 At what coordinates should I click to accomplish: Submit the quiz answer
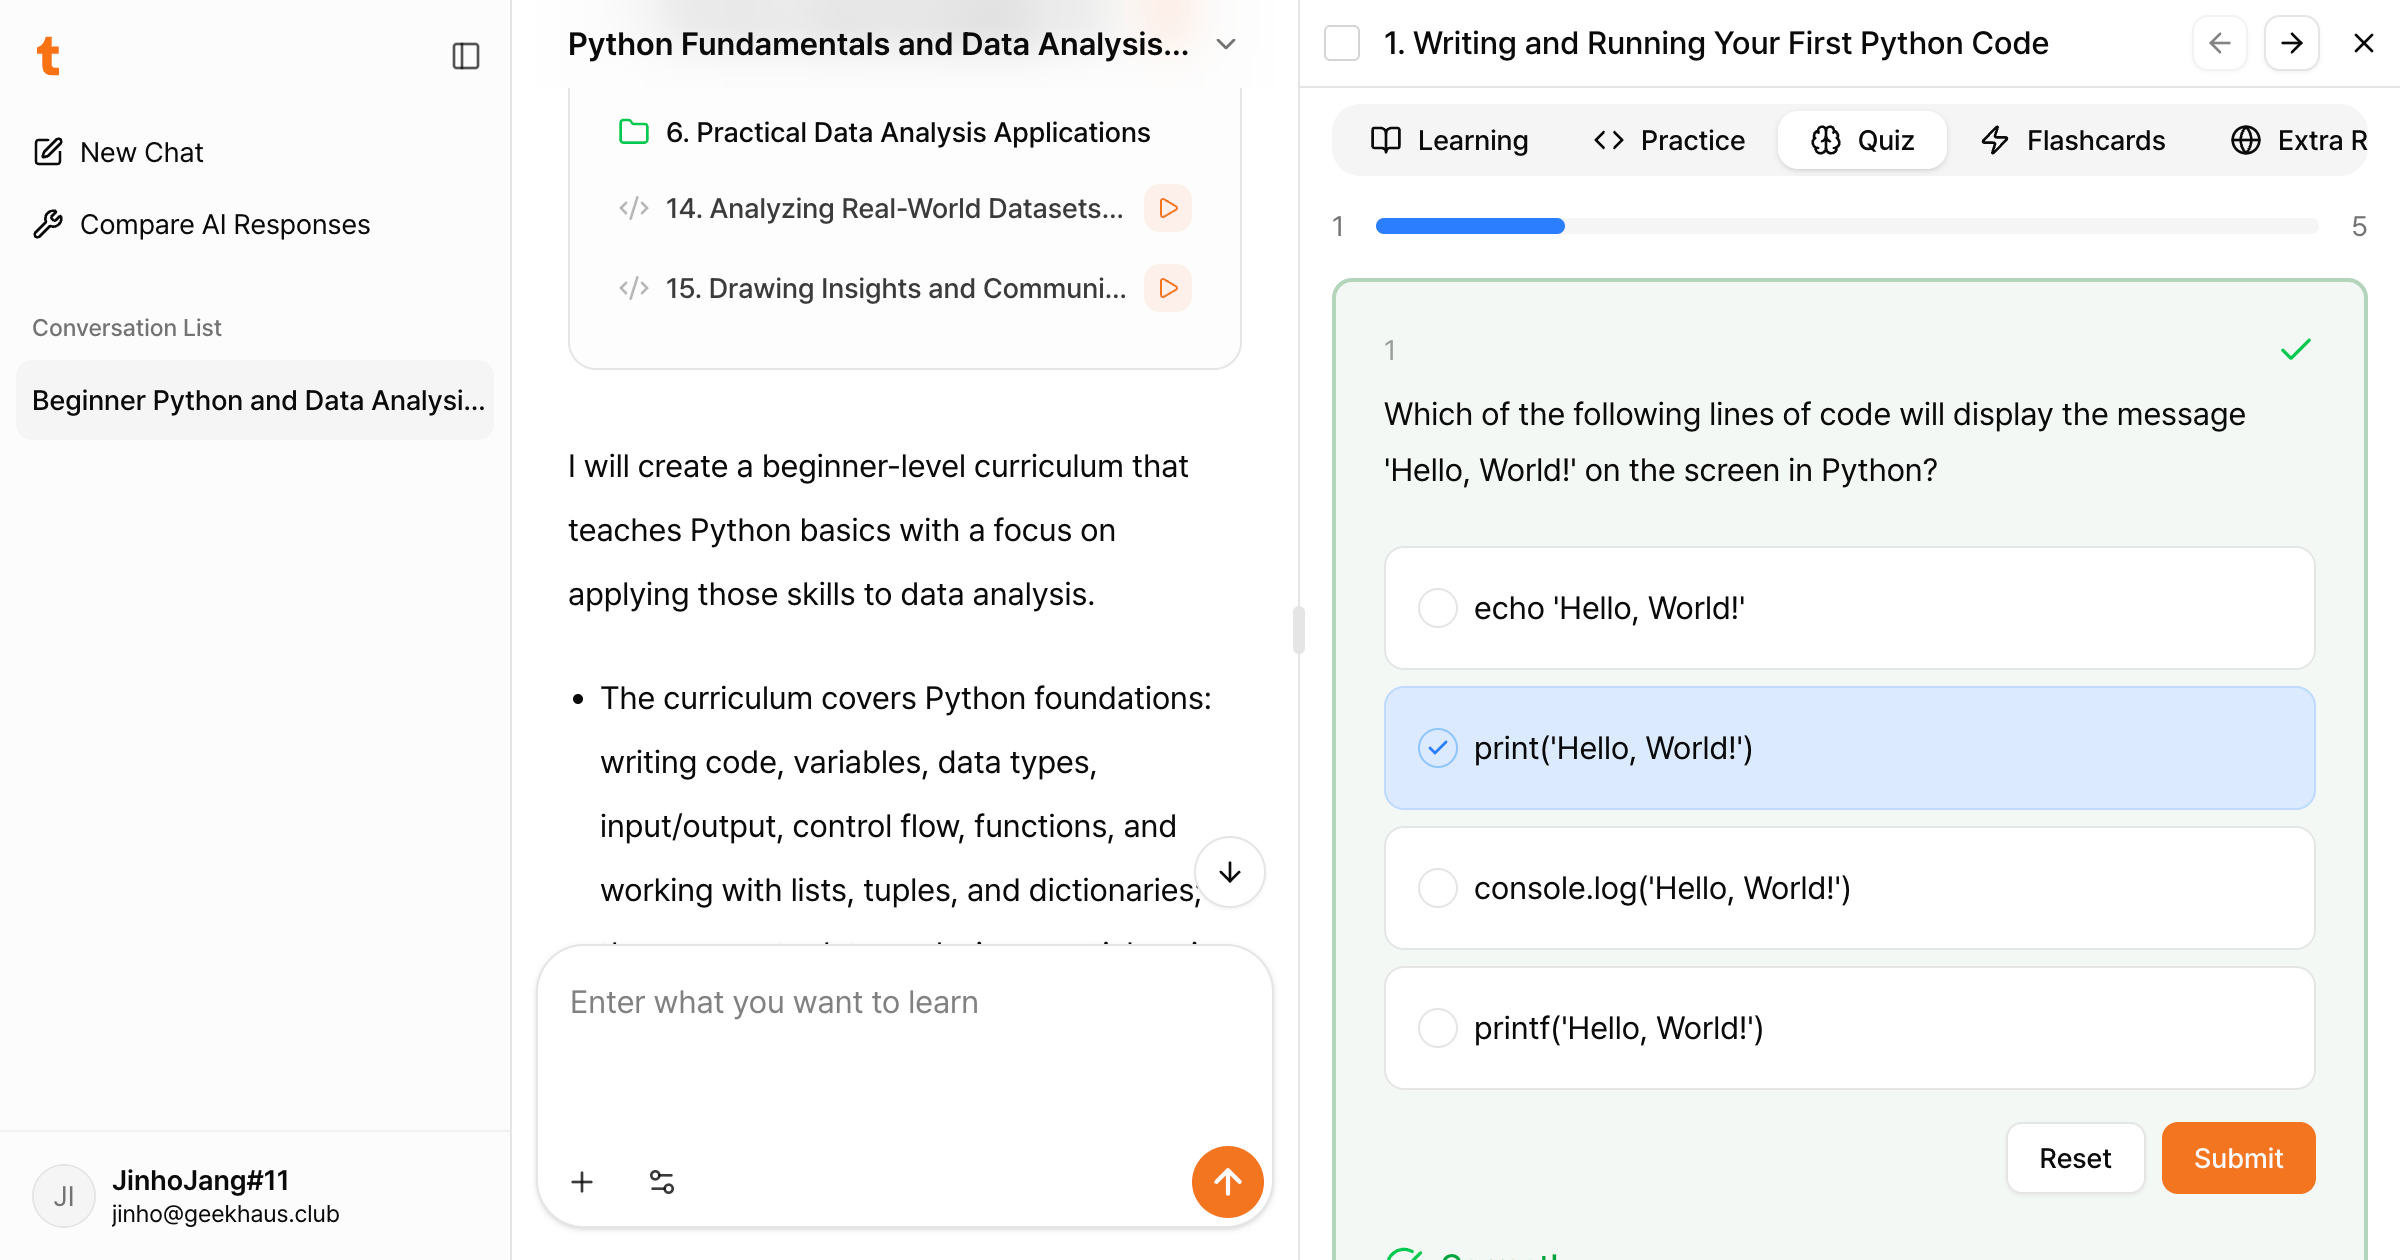2238,1158
